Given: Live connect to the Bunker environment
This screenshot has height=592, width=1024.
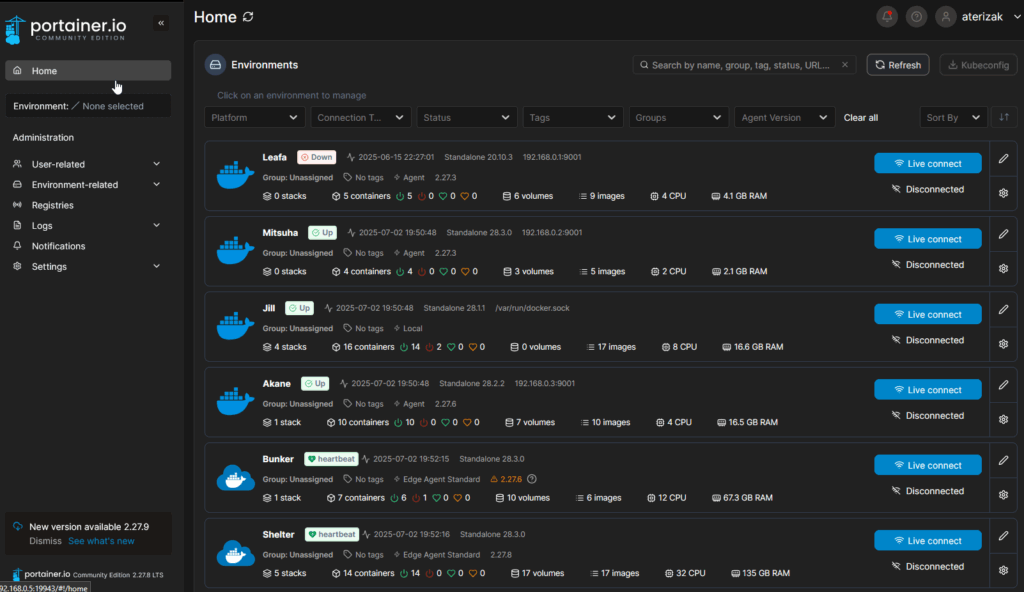Looking at the screenshot, I should [x=927, y=465].
